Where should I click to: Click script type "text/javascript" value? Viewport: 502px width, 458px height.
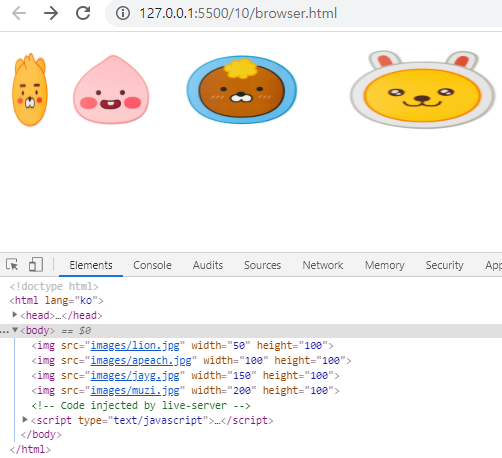tap(158, 420)
